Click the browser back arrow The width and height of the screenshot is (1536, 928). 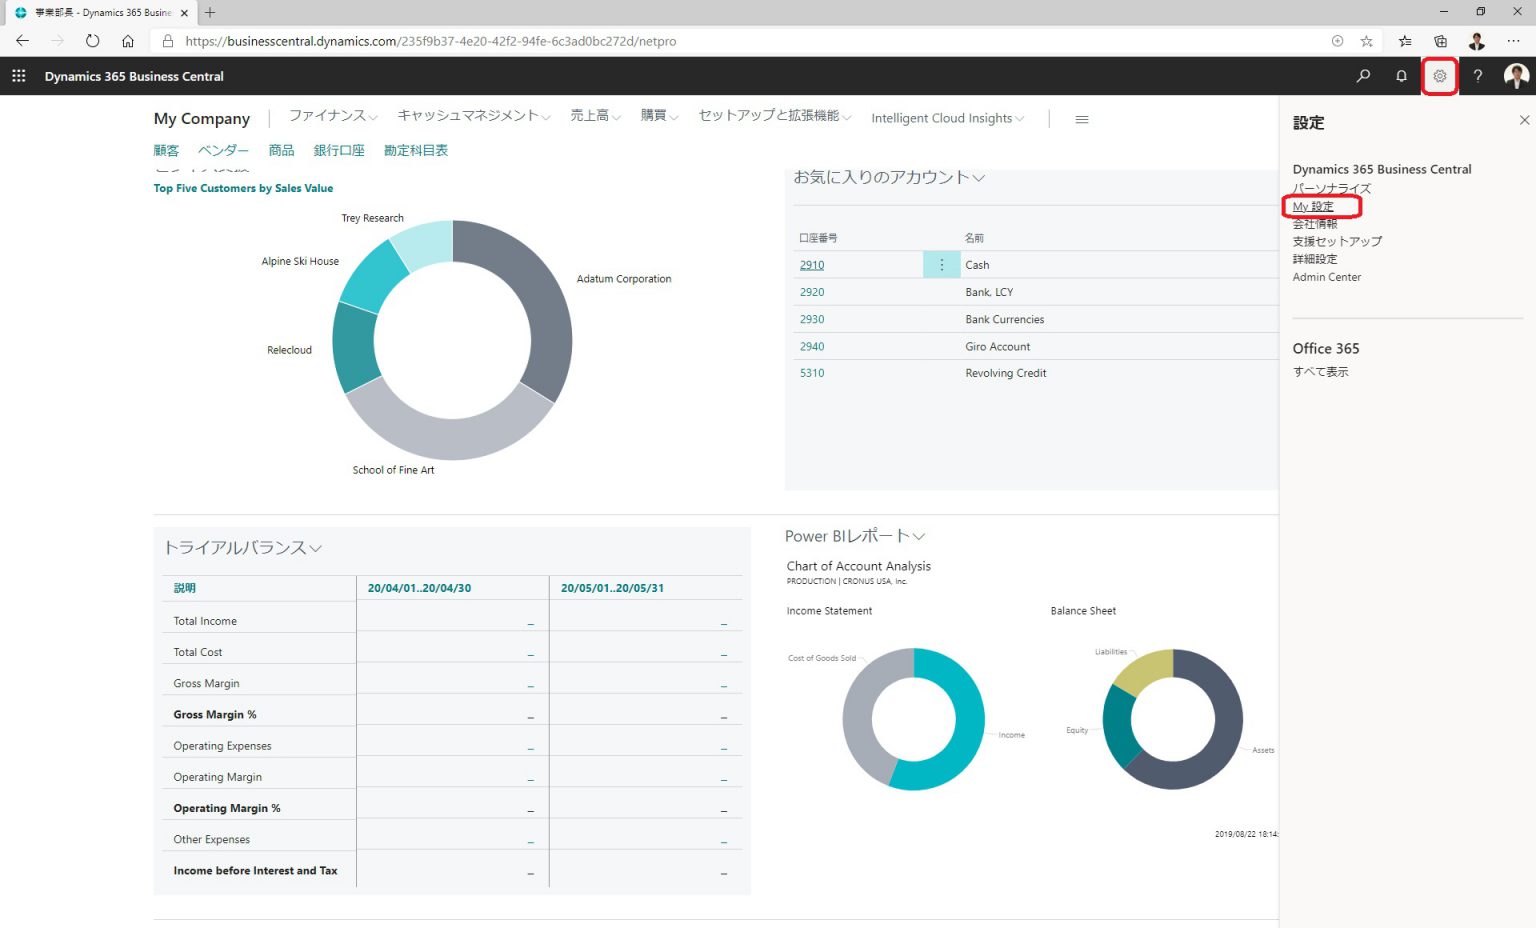pyautogui.click(x=22, y=41)
